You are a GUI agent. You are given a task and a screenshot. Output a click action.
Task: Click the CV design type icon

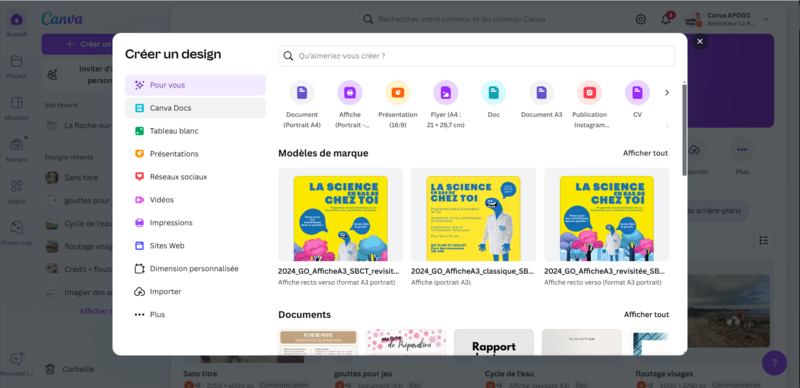coord(637,93)
